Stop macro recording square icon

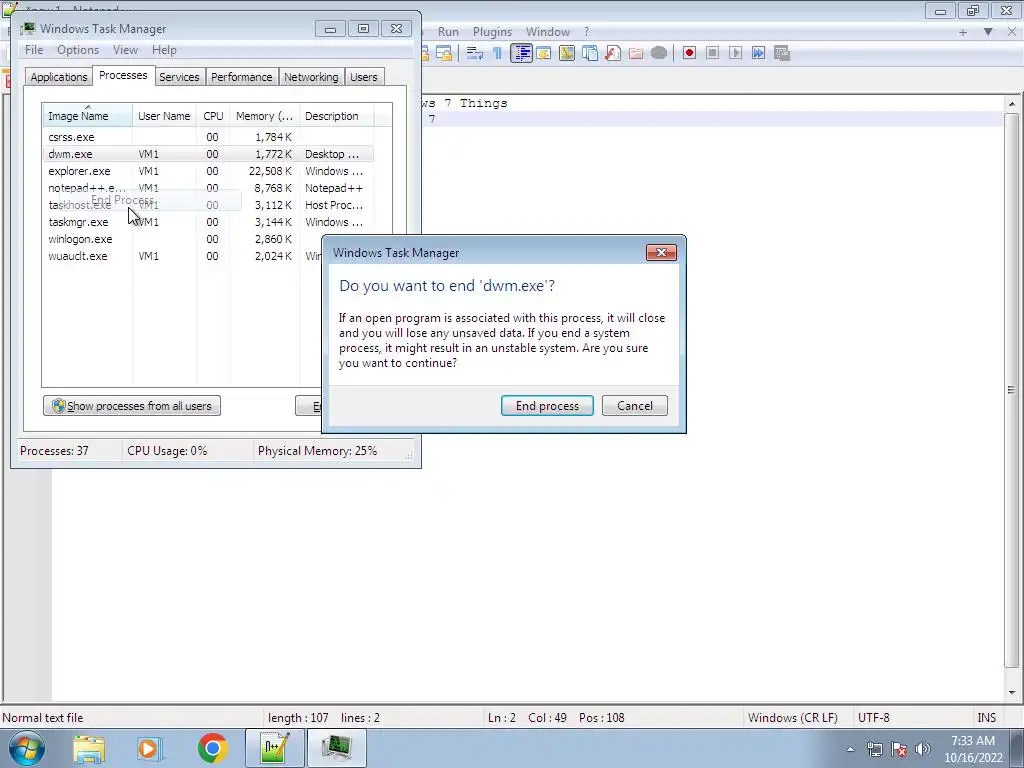pos(712,53)
